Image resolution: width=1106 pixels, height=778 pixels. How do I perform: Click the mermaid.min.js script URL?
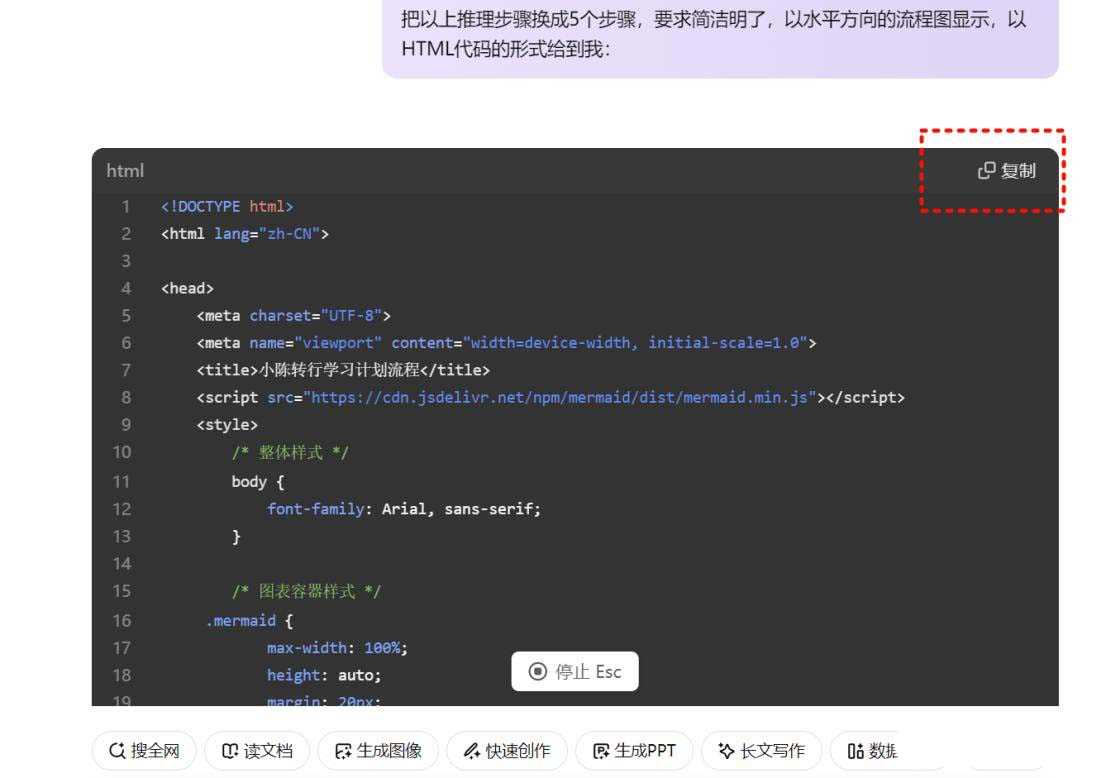(564, 398)
